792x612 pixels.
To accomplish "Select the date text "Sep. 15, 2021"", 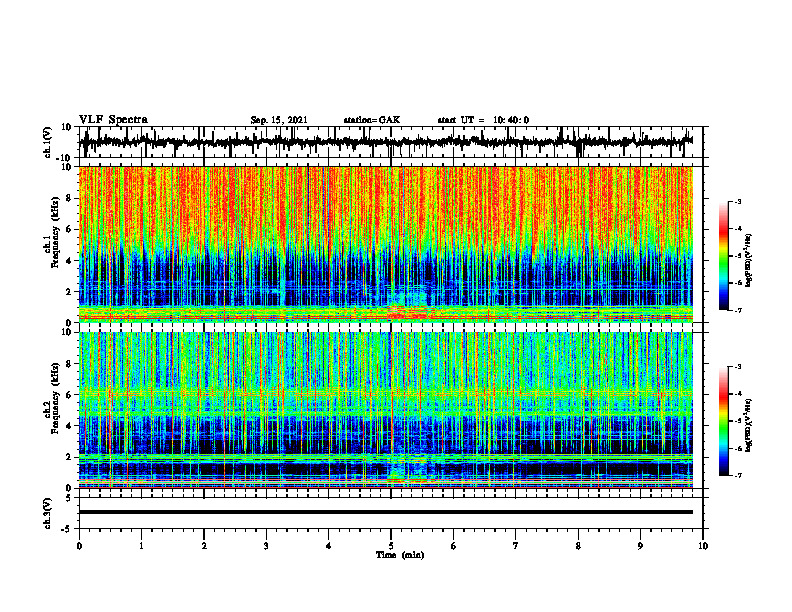I will point(279,120).
